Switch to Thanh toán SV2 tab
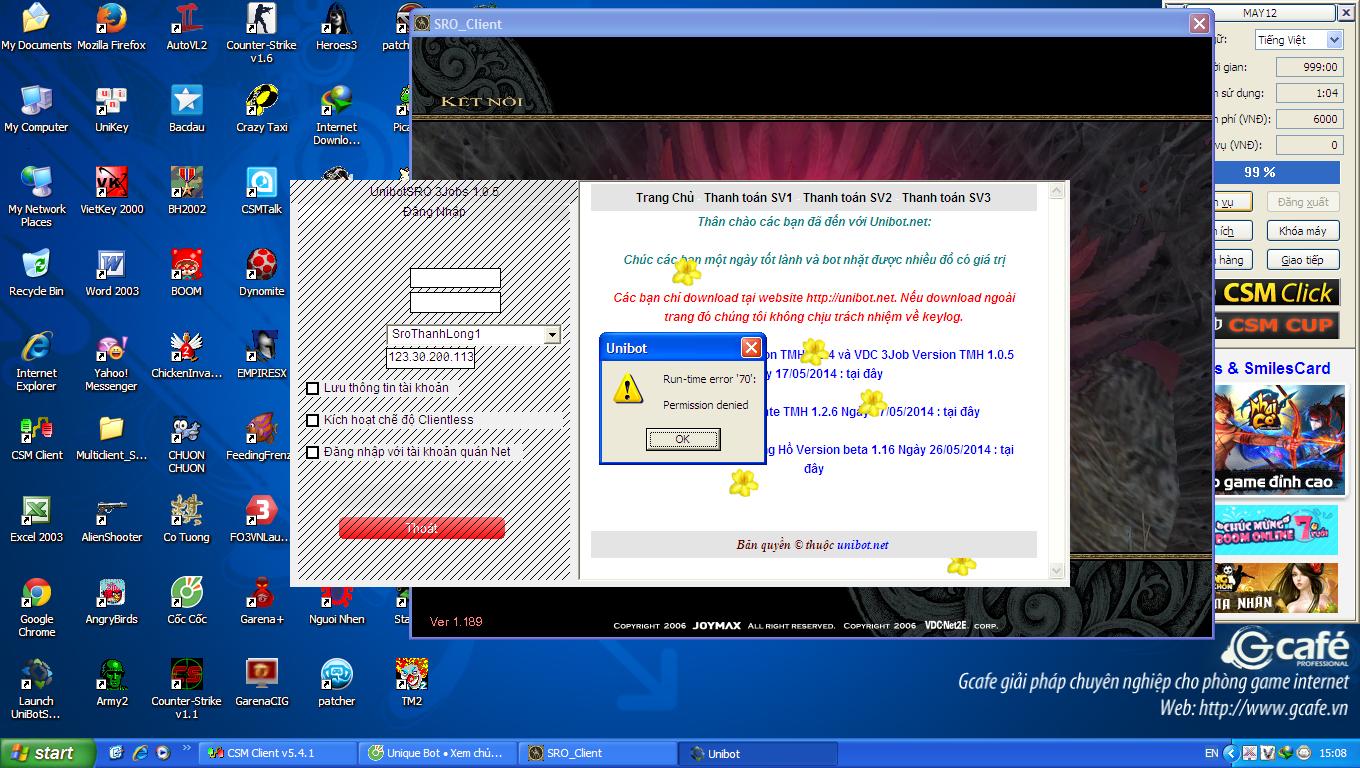Screen dimensions: 1360x768 [x=847, y=198]
